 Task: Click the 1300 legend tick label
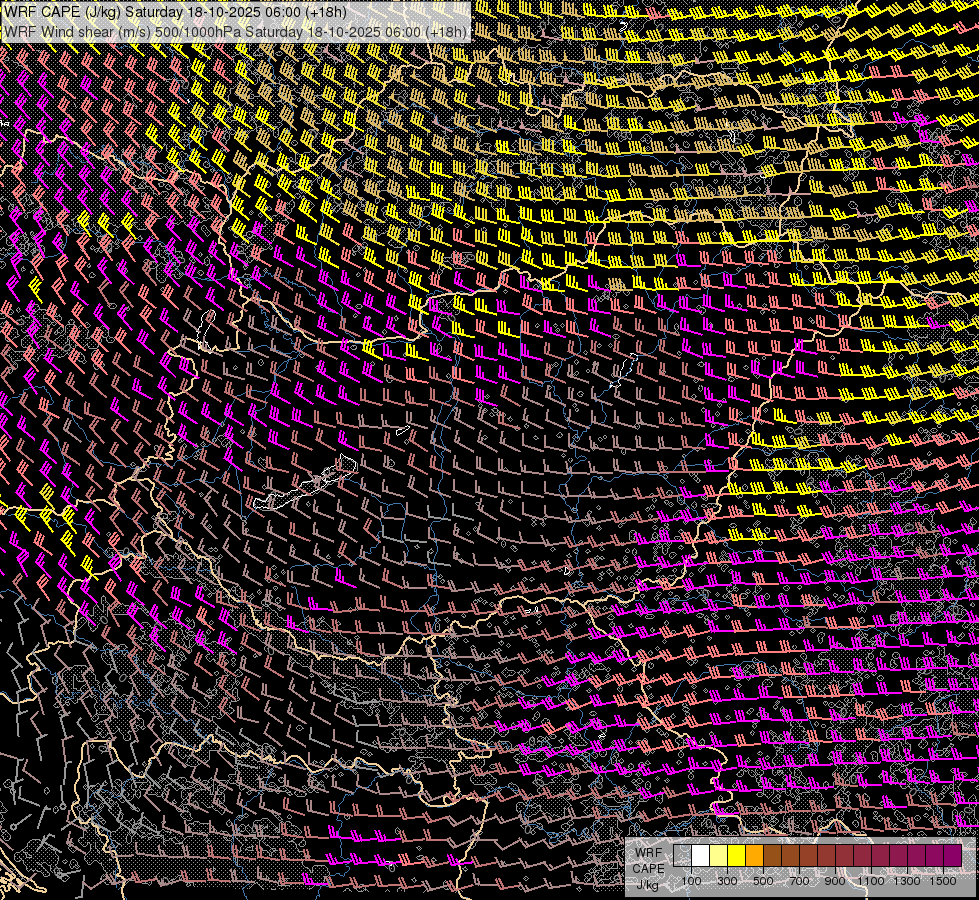click(x=907, y=881)
